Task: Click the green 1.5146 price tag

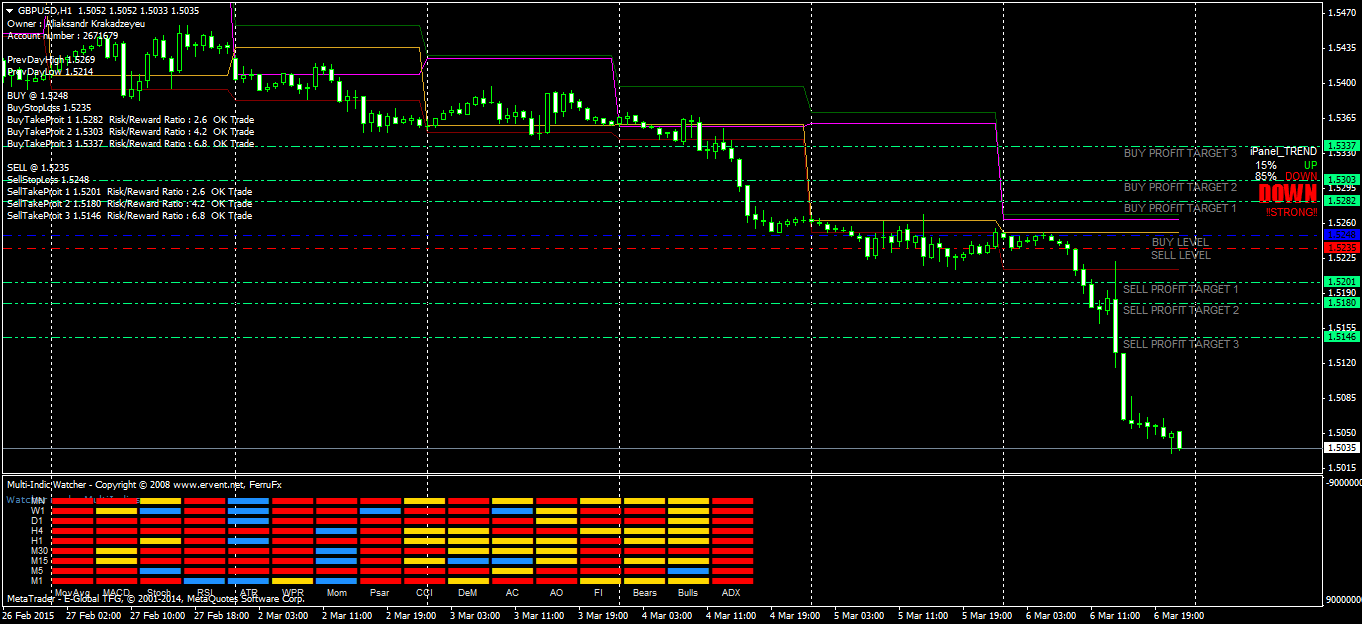Action: (1340, 337)
